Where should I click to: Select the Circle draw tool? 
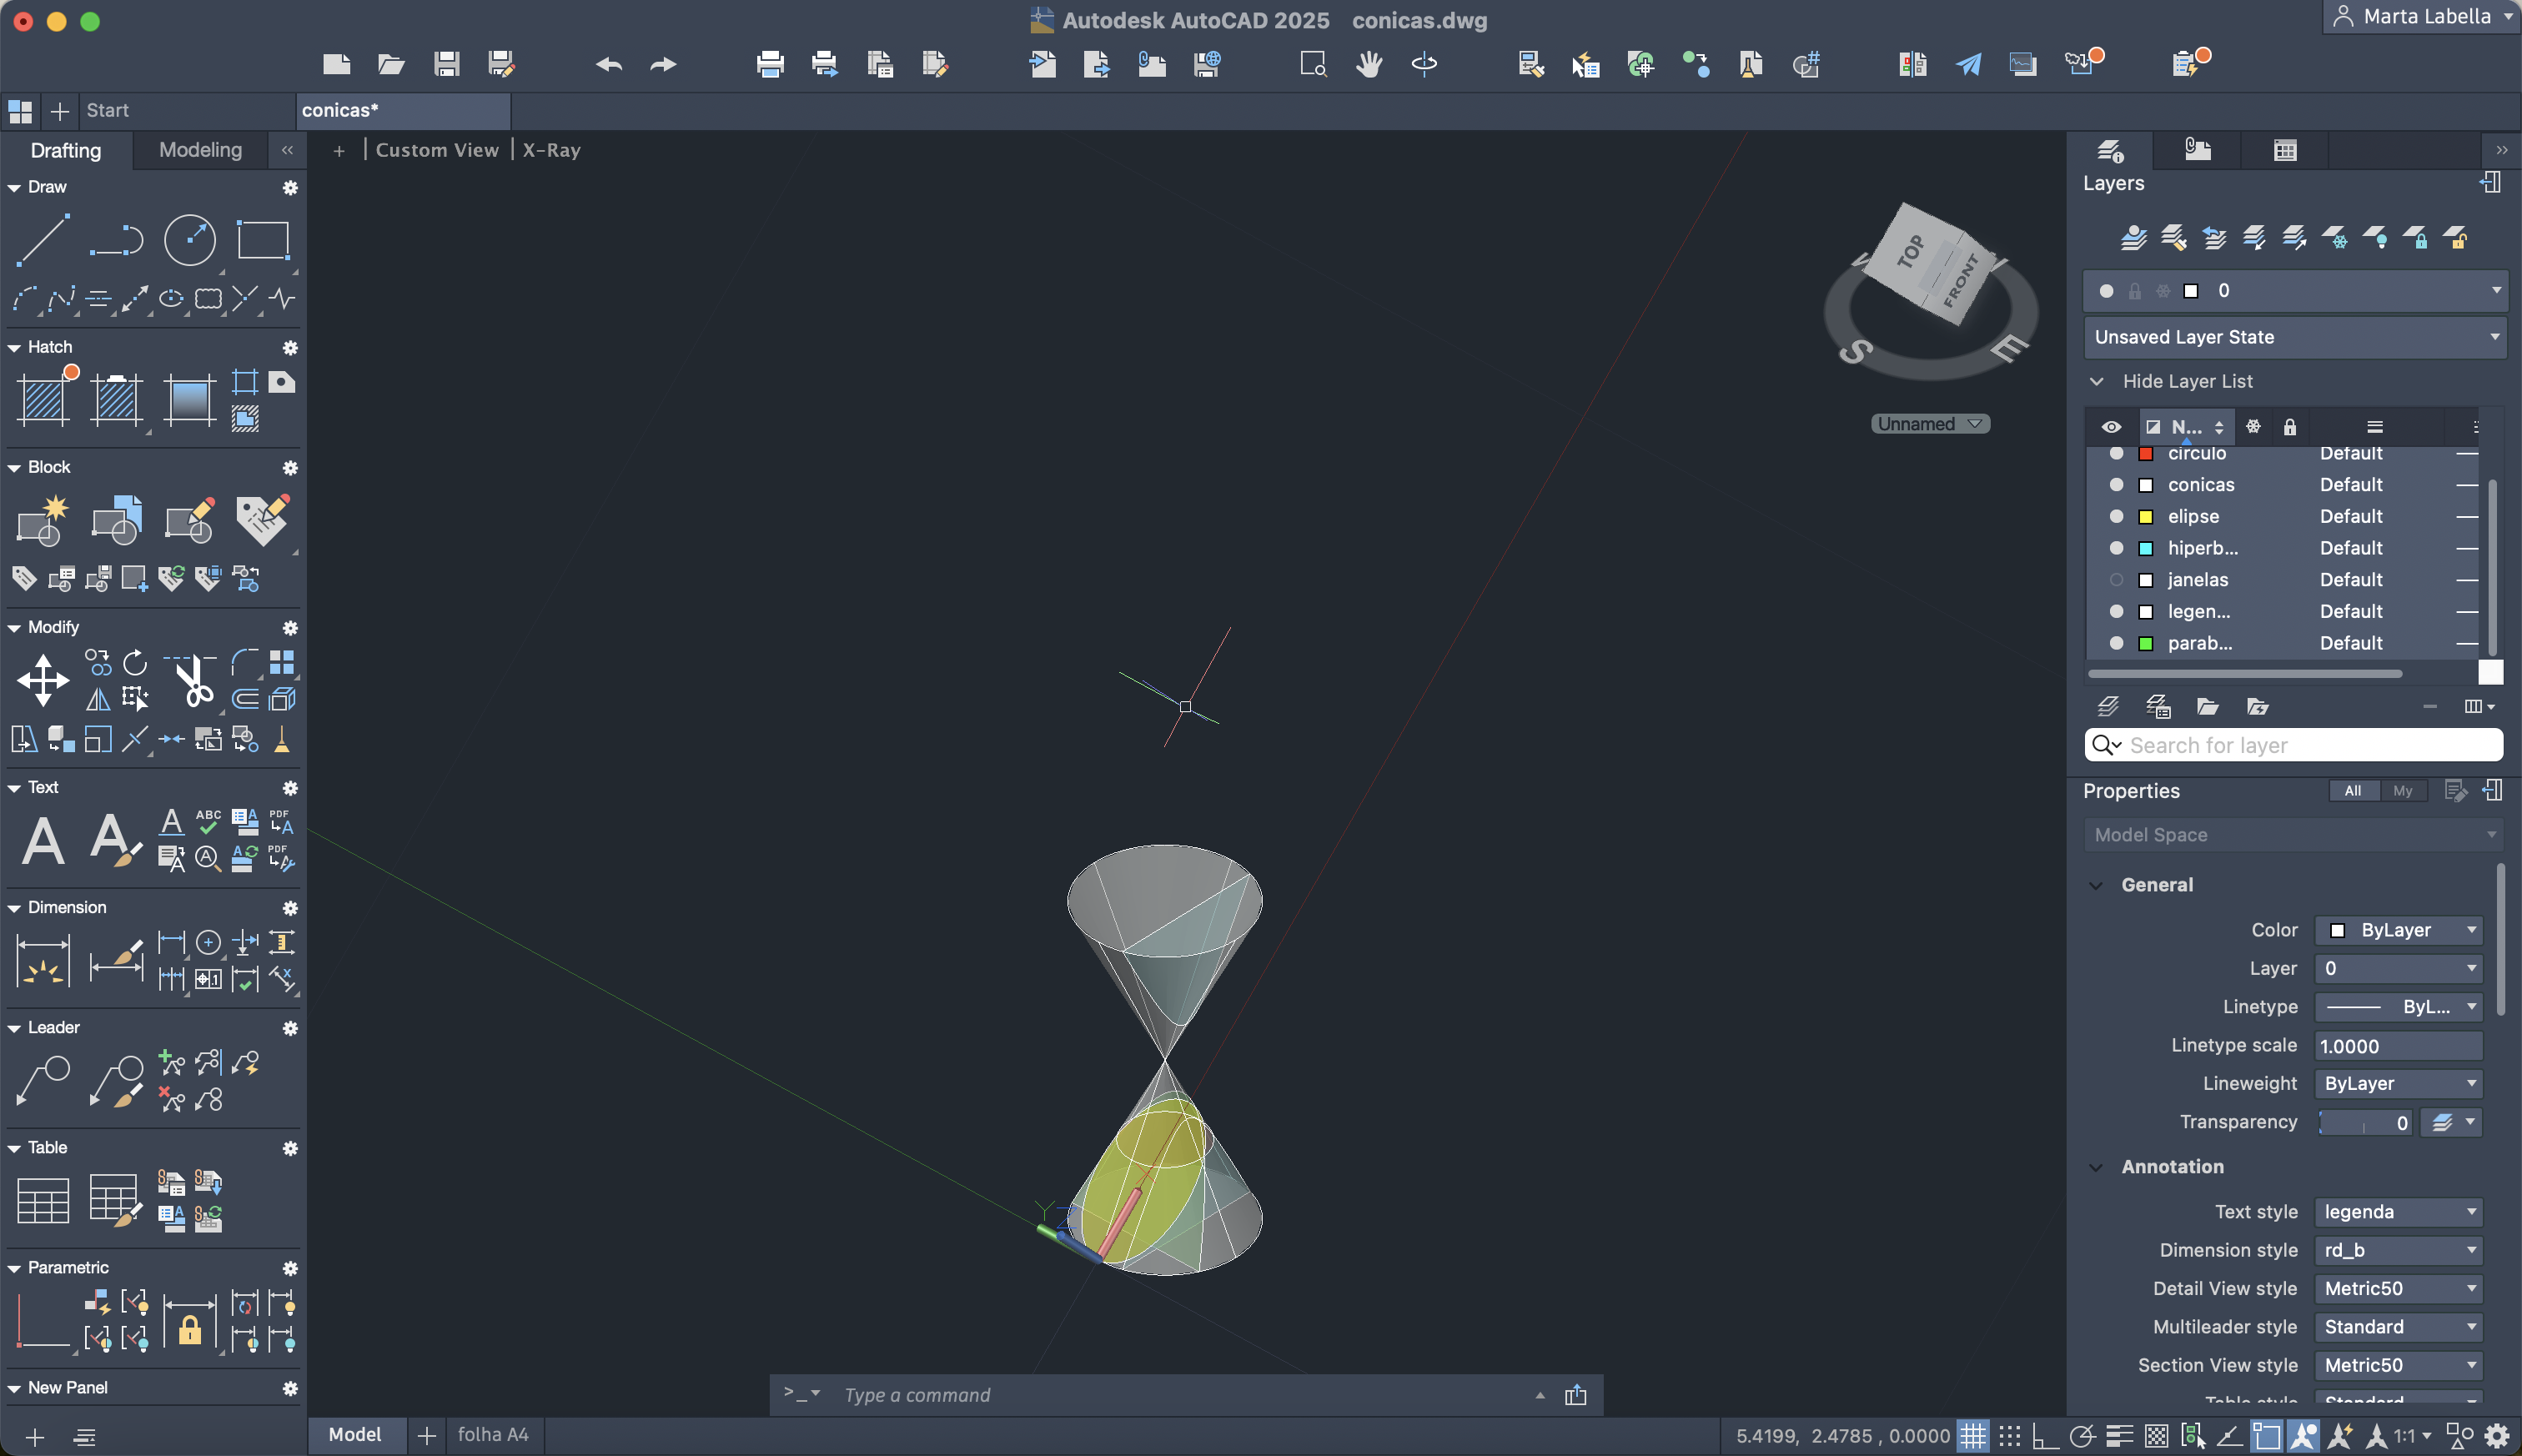click(x=189, y=240)
